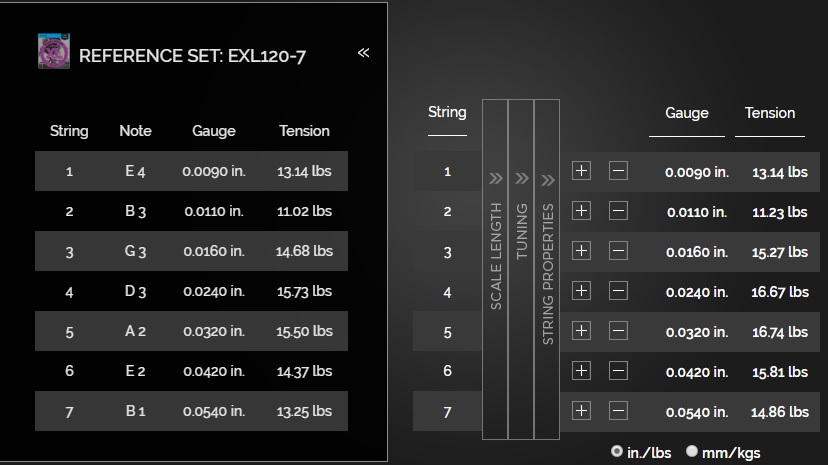828x465 pixels.
Task: Click the EXL120-7 string pack thumbnail
Action: pyautogui.click(x=54, y=51)
